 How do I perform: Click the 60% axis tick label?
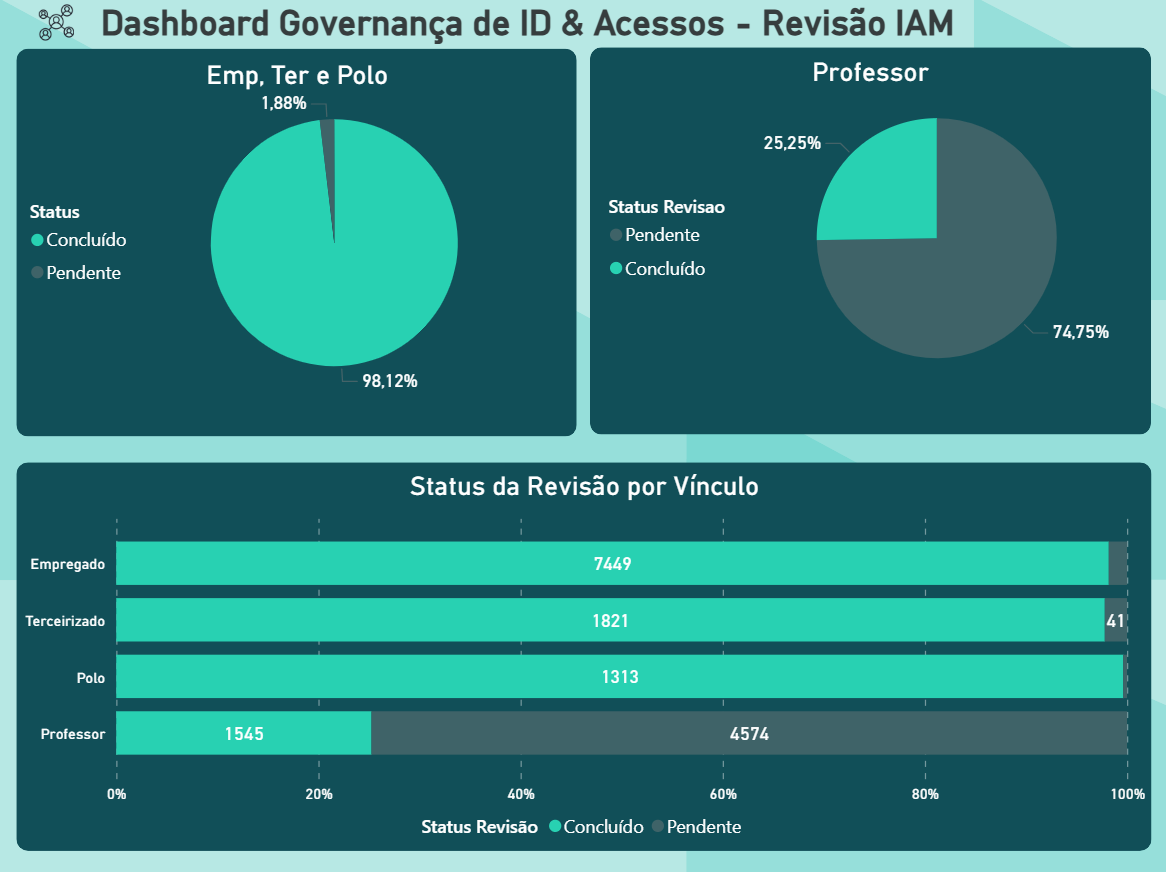coord(724,794)
